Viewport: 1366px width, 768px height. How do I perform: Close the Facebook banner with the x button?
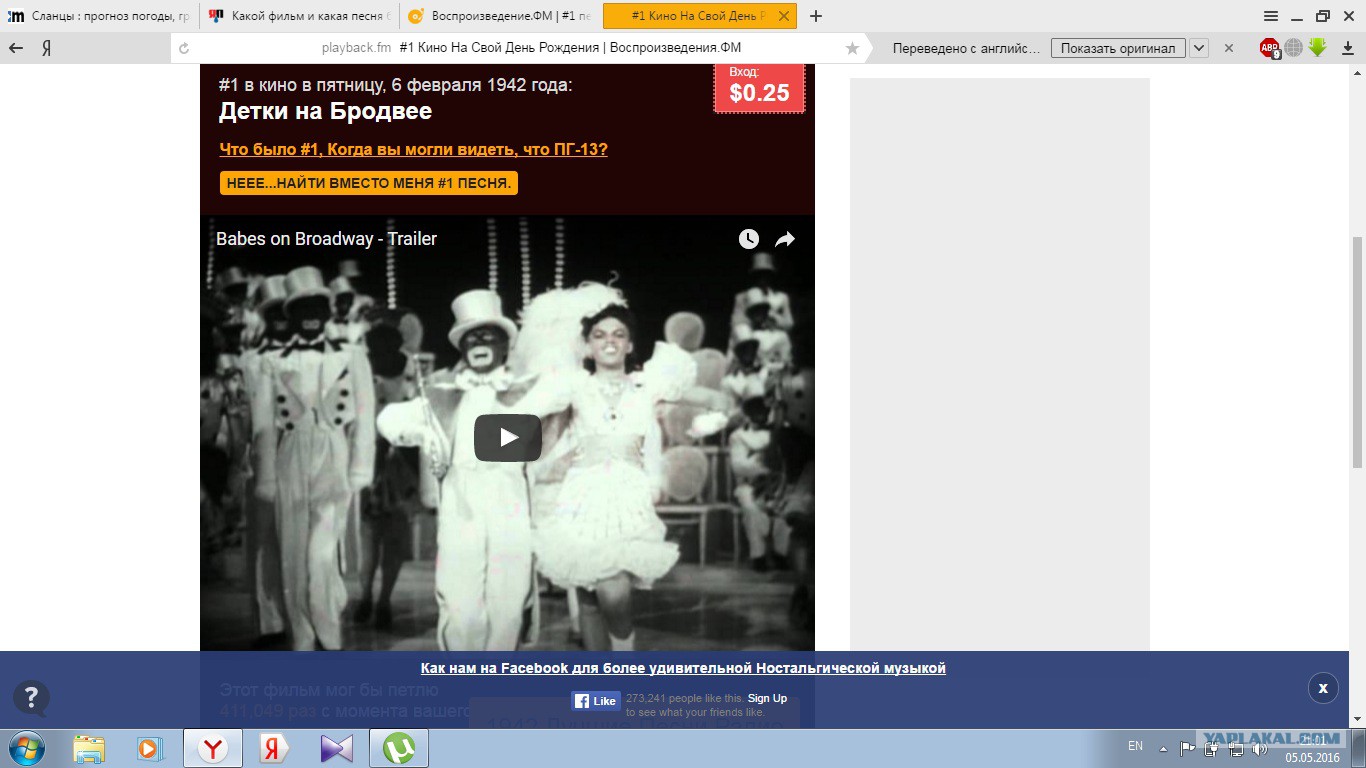pyautogui.click(x=1323, y=688)
